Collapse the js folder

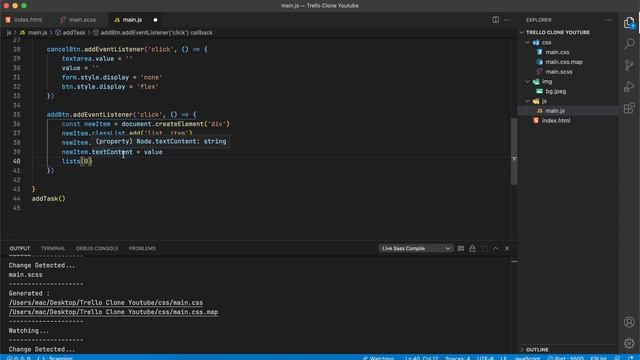pos(544,101)
